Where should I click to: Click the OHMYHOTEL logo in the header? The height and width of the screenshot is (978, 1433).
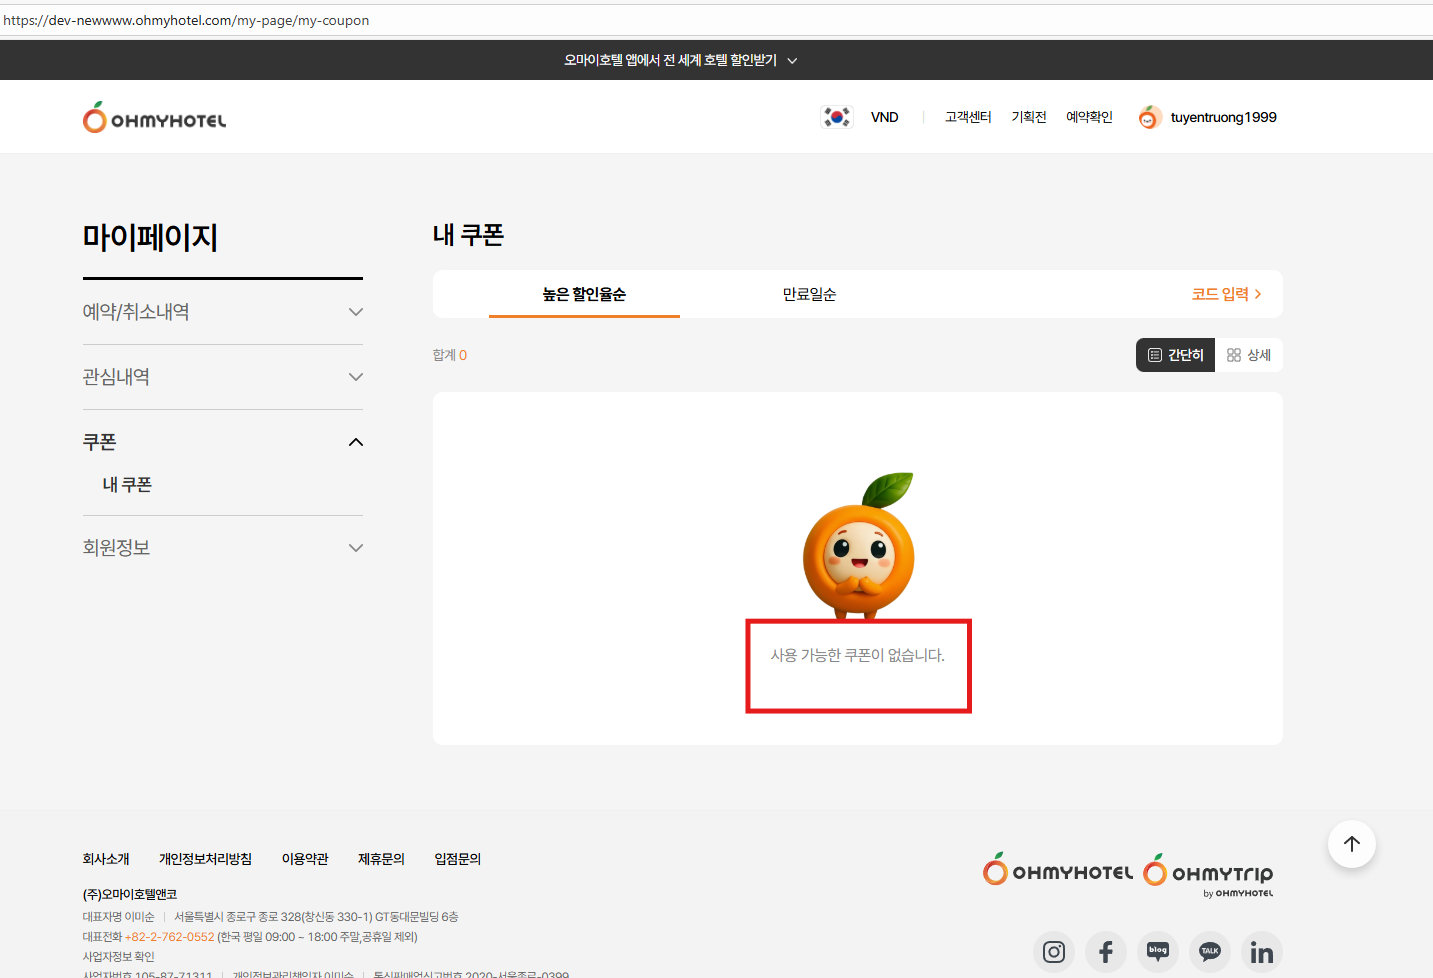tap(154, 117)
